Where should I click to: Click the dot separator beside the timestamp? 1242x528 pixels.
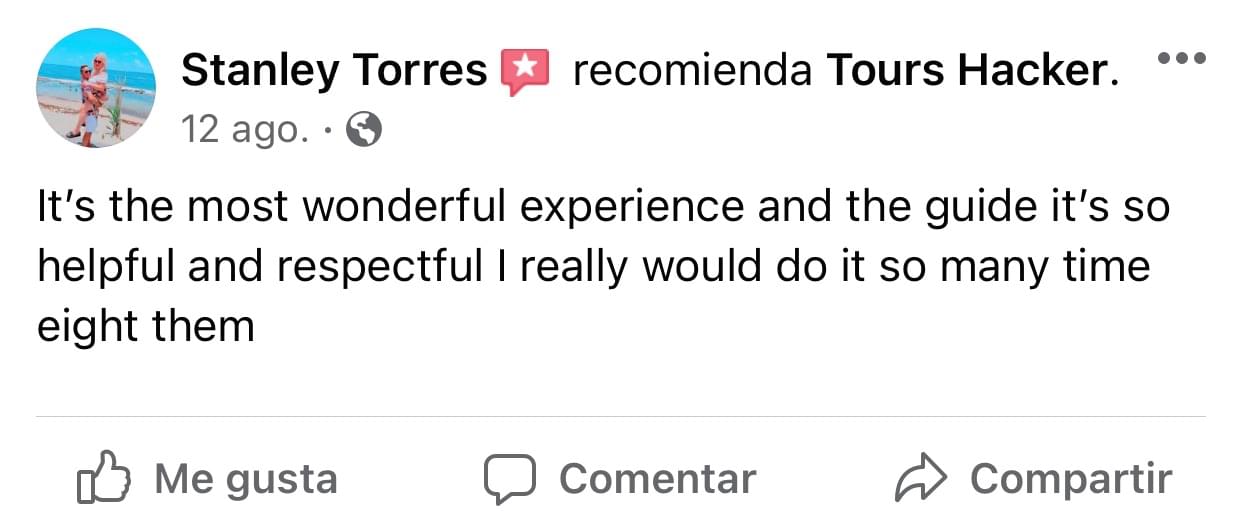point(329,130)
